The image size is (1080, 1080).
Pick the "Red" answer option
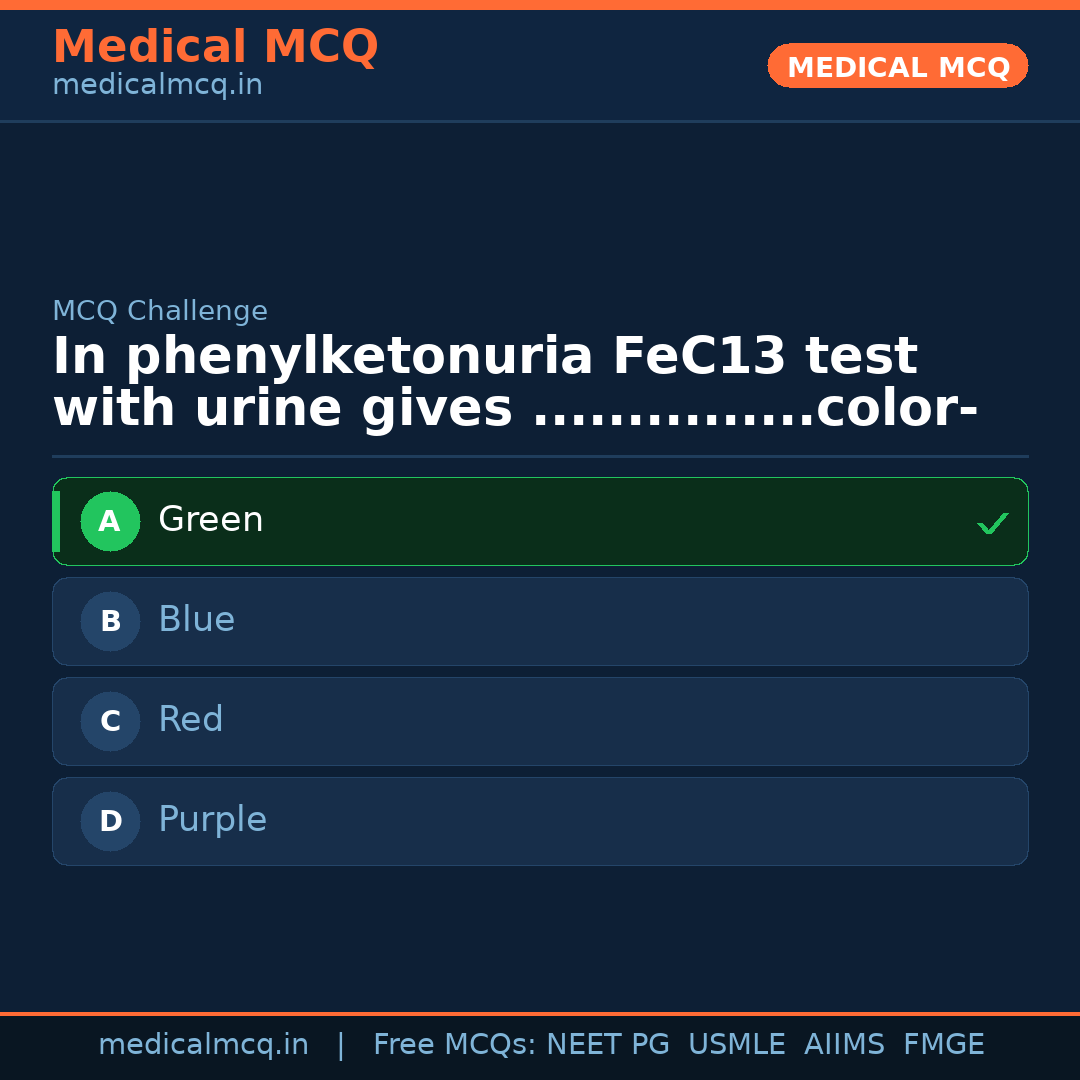tap(191, 720)
